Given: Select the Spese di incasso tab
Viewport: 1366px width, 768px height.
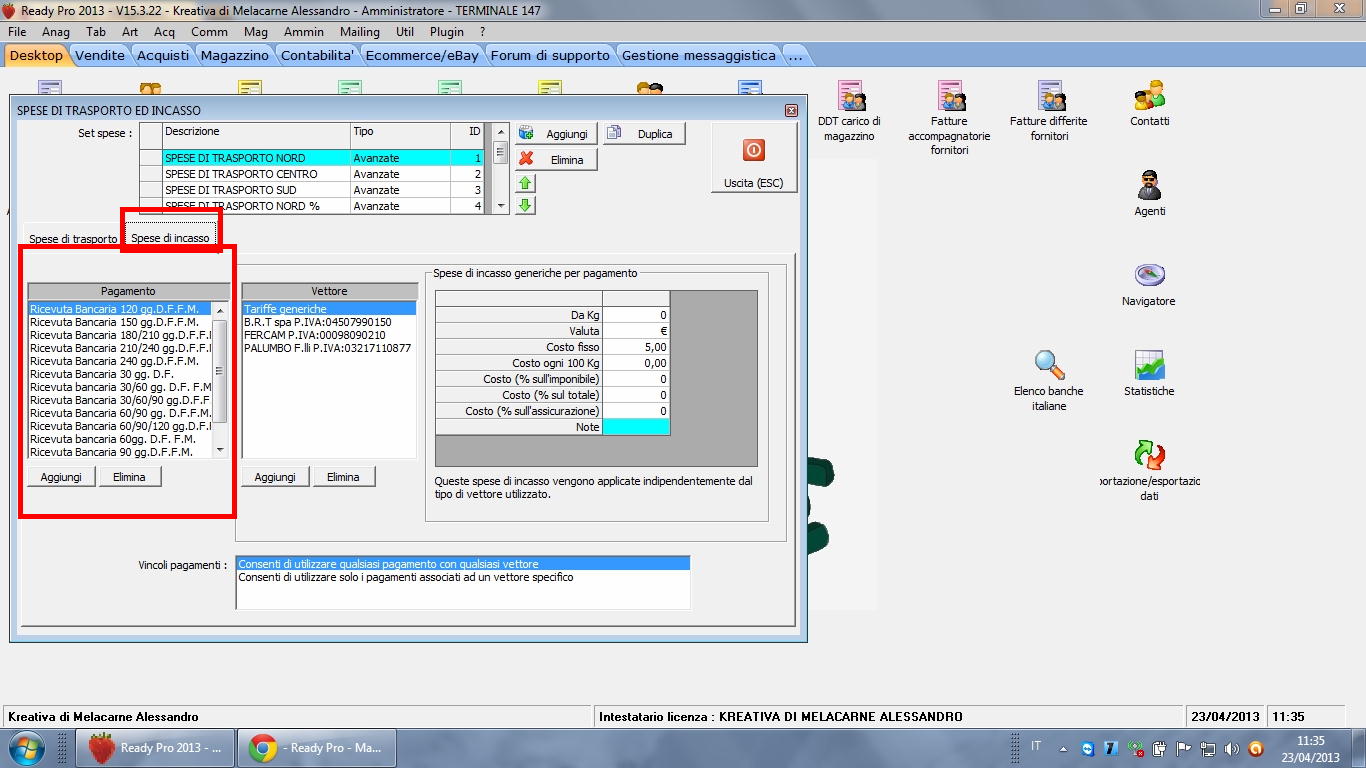Looking at the screenshot, I should pos(170,238).
